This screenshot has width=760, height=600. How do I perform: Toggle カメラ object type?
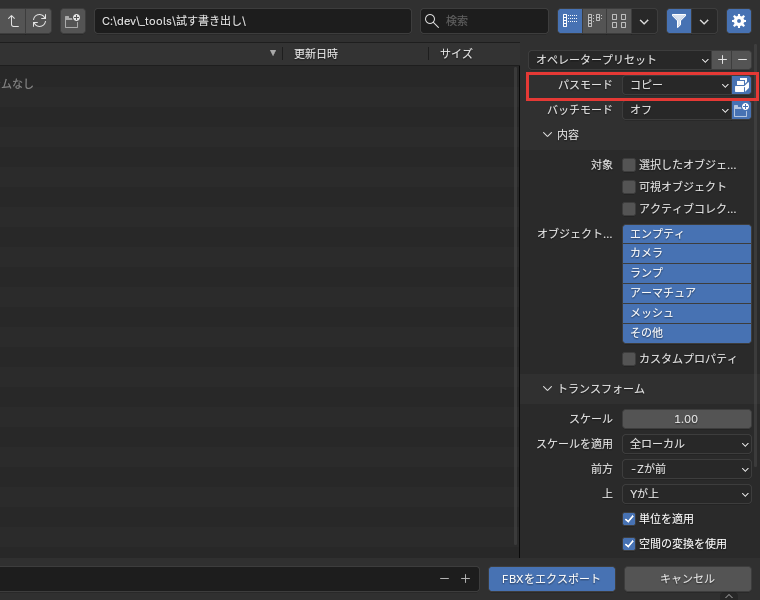click(687, 253)
